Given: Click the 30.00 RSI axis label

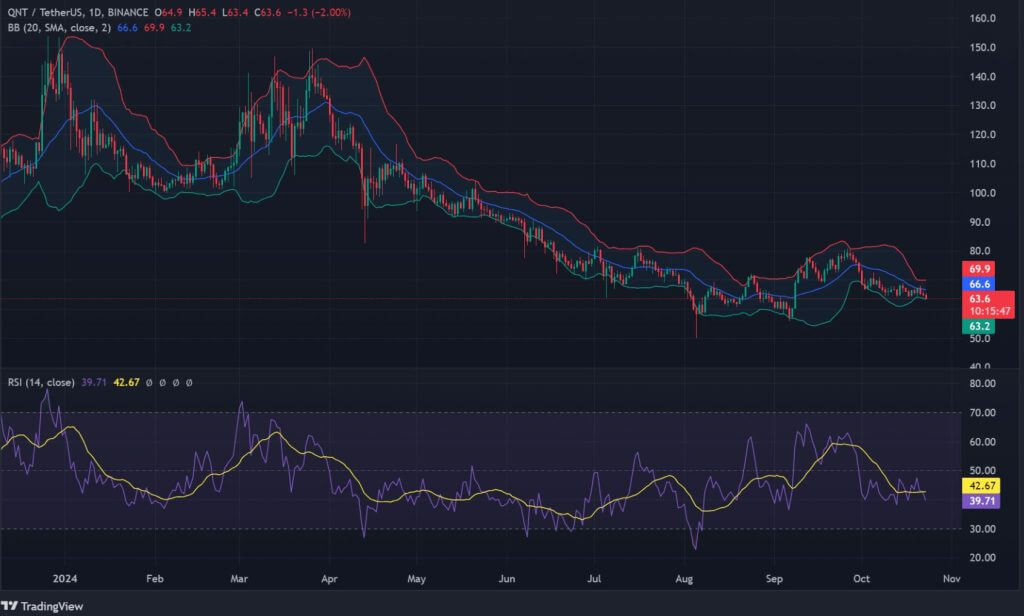Looking at the screenshot, I should 982,528.
